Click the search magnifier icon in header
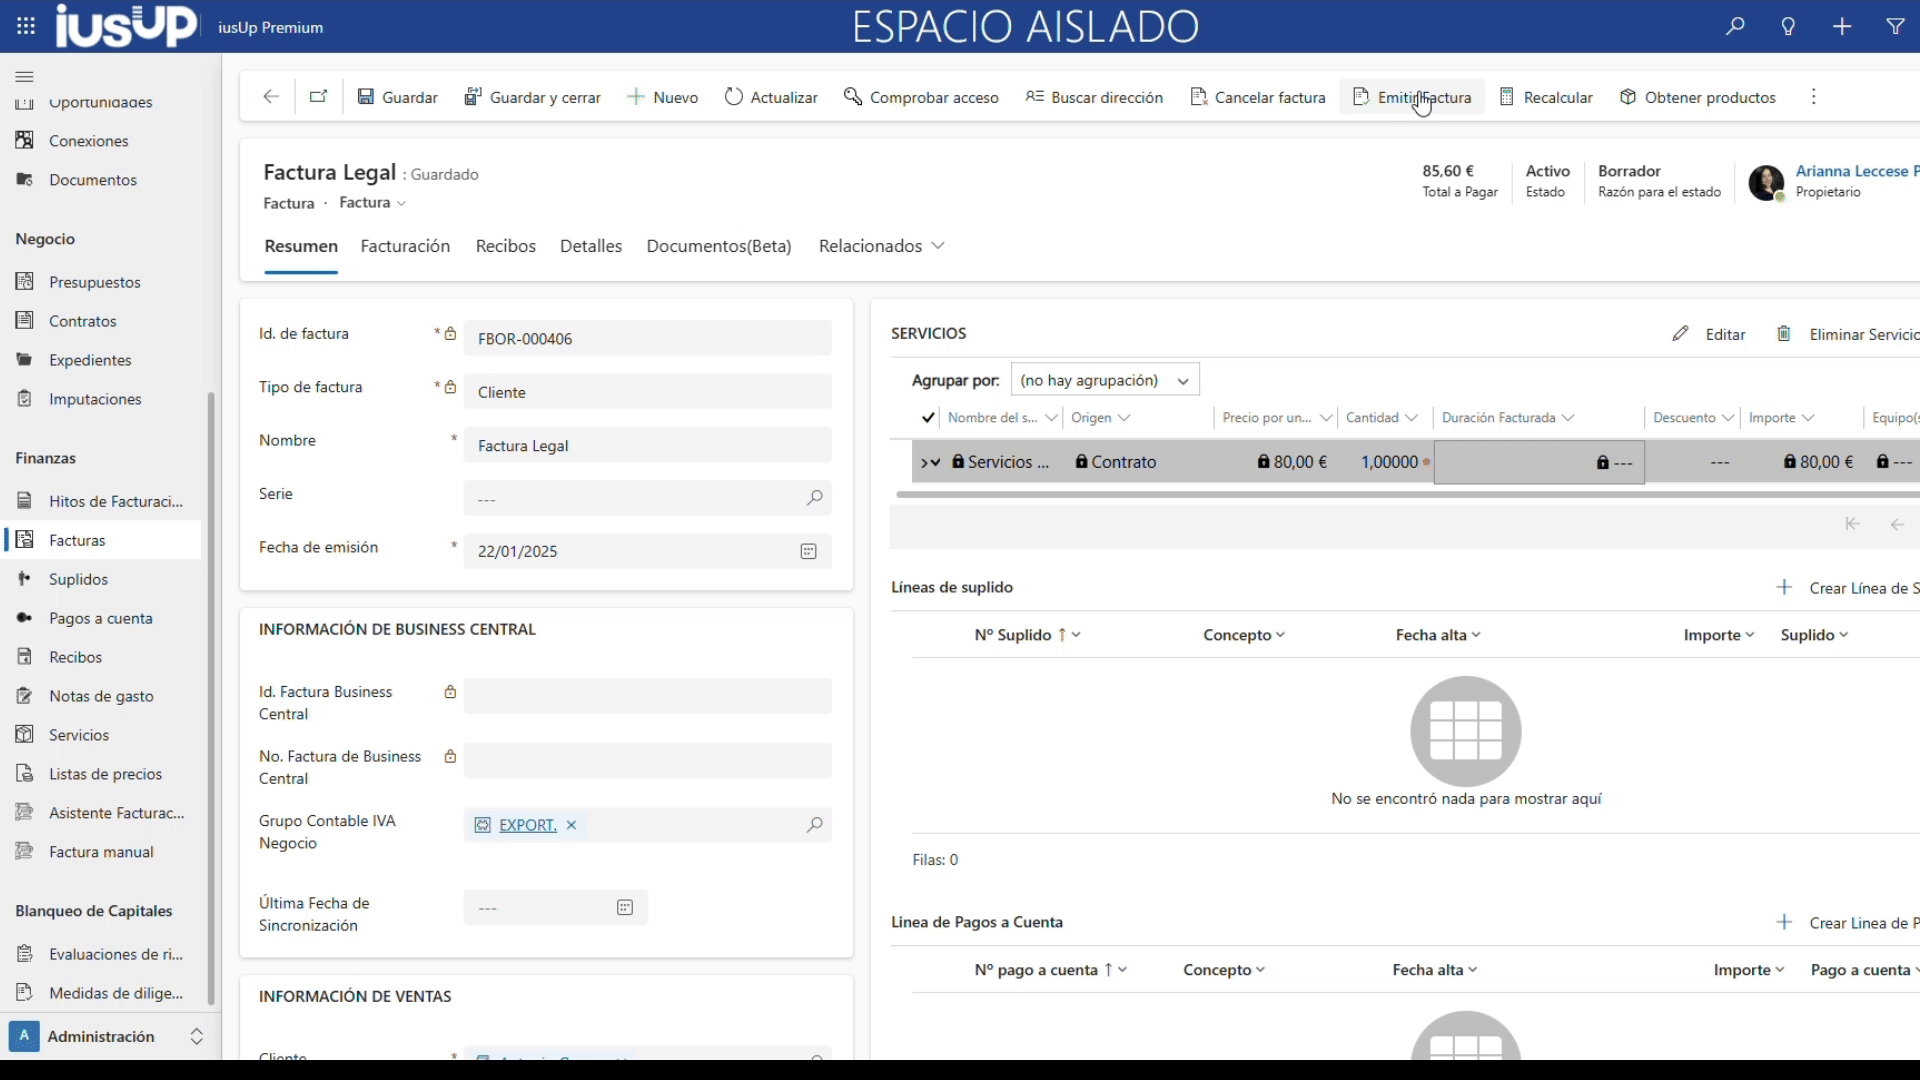The width and height of the screenshot is (1920, 1080). tap(1735, 27)
